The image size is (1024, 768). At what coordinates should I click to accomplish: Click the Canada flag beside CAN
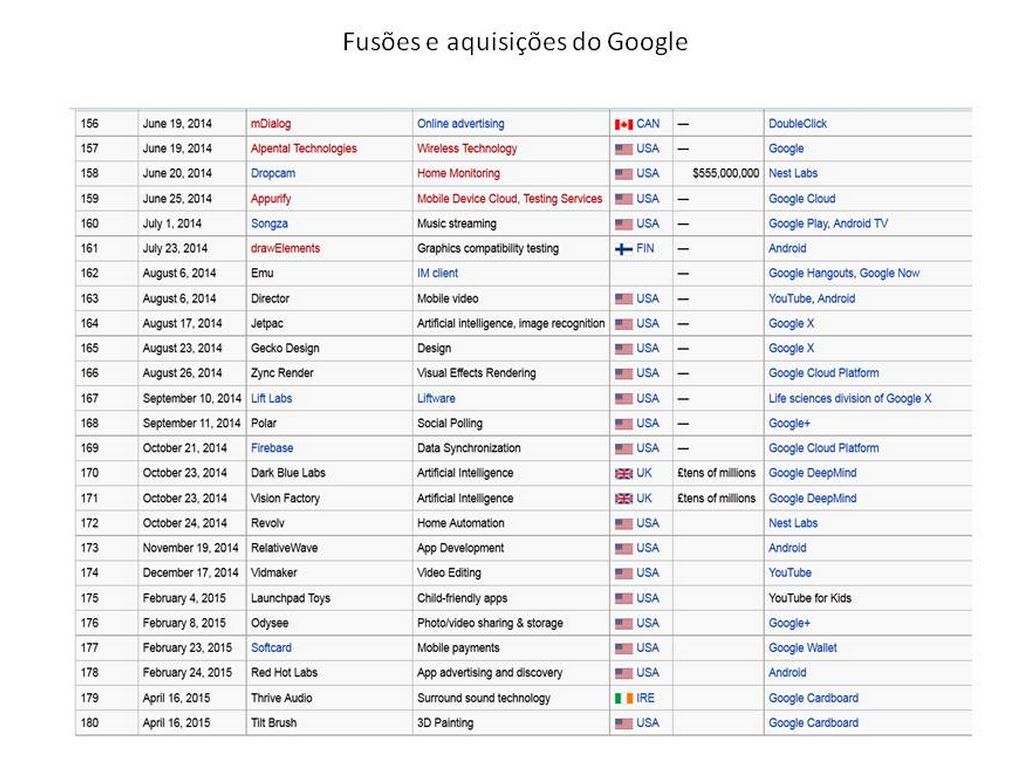(624, 124)
